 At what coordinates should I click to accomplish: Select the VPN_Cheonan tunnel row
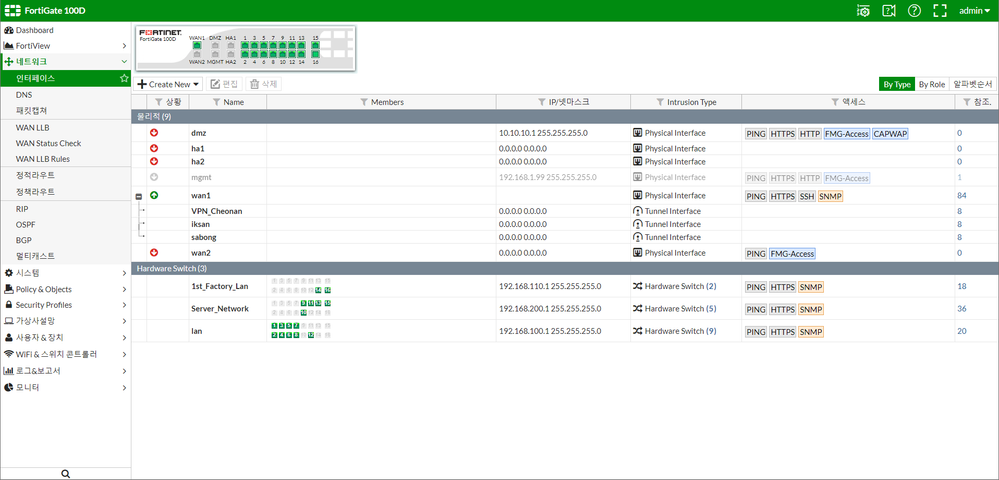tap(565, 211)
